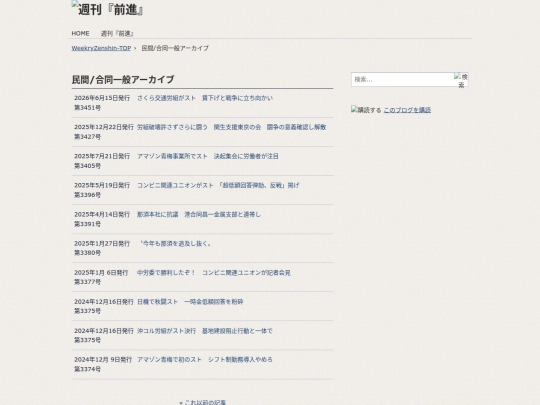
Task: Select issue number 第3427号
Action: pyautogui.click(x=87, y=137)
